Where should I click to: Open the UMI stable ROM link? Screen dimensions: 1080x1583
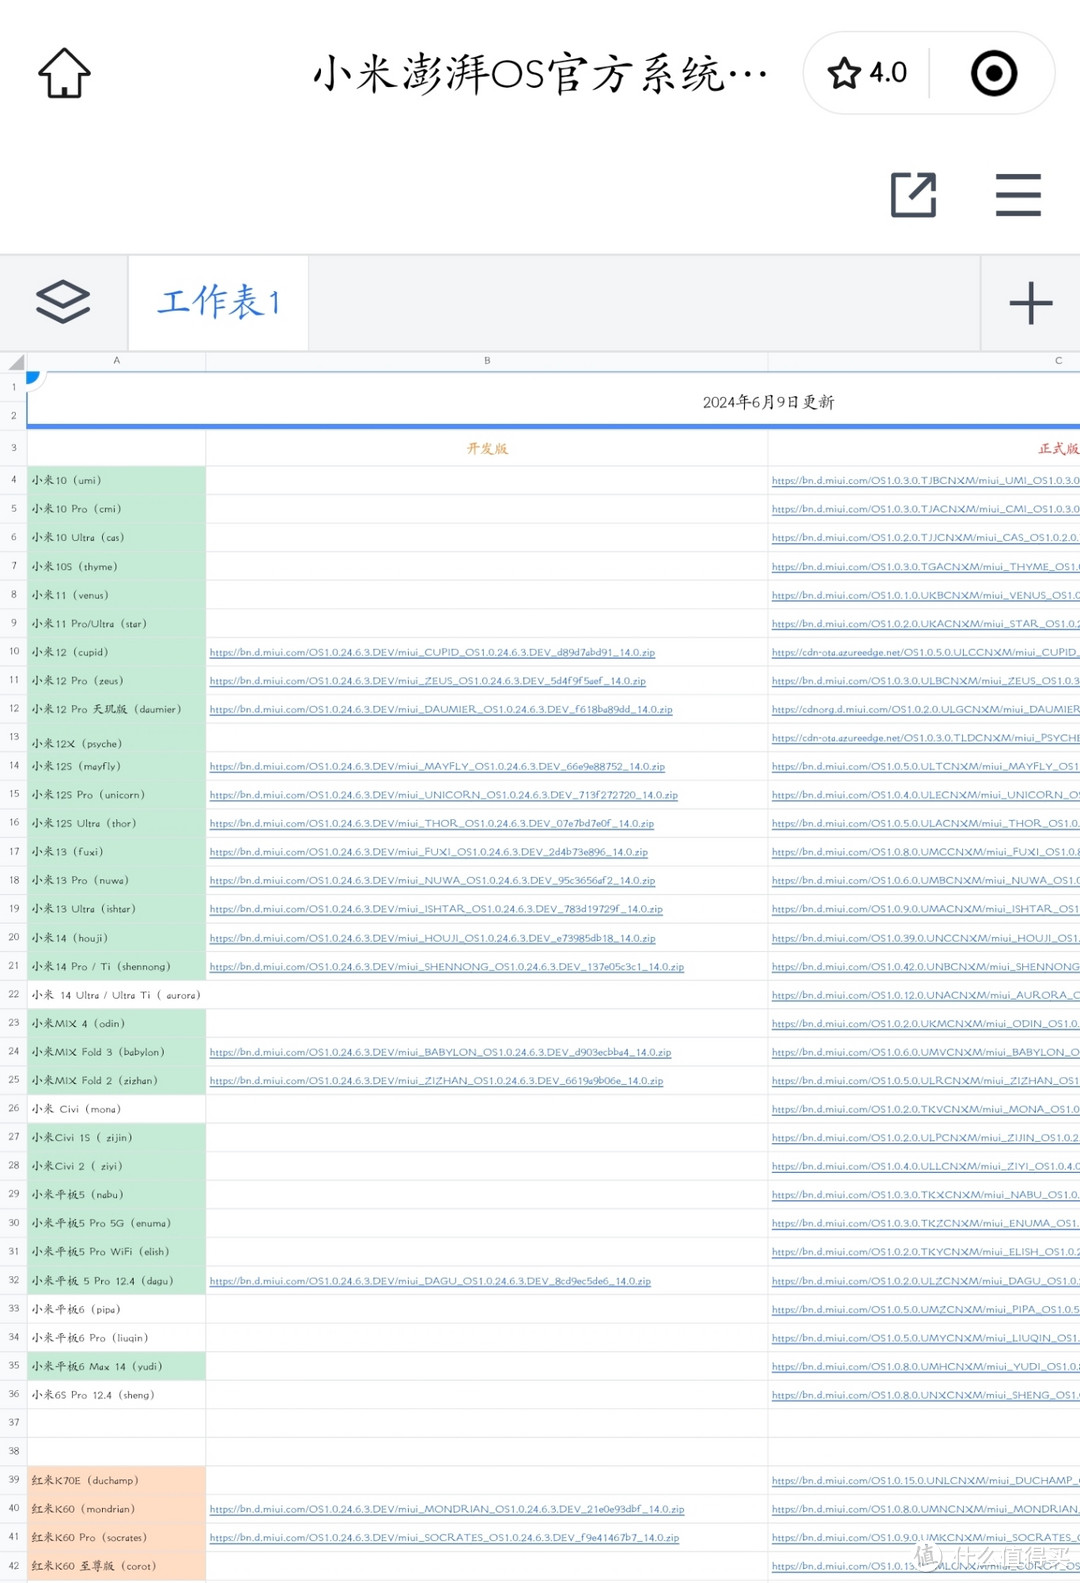925,481
